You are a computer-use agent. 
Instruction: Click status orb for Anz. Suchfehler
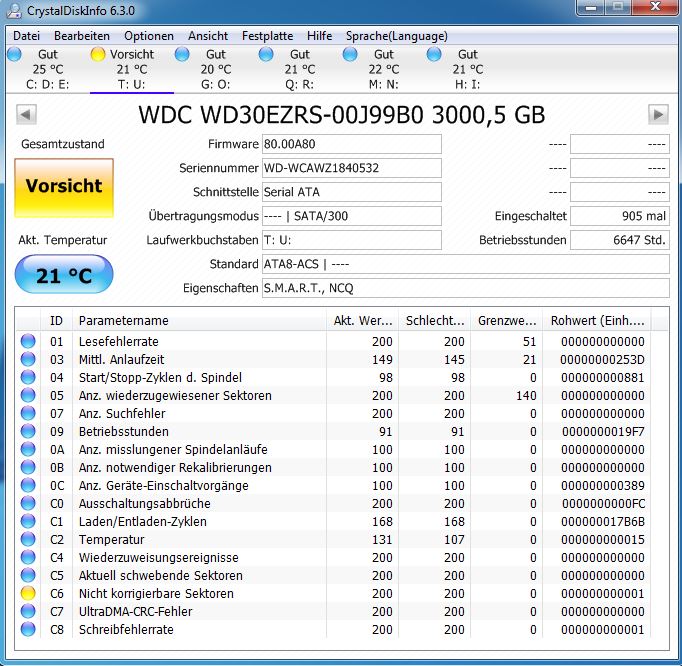[x=28, y=413]
